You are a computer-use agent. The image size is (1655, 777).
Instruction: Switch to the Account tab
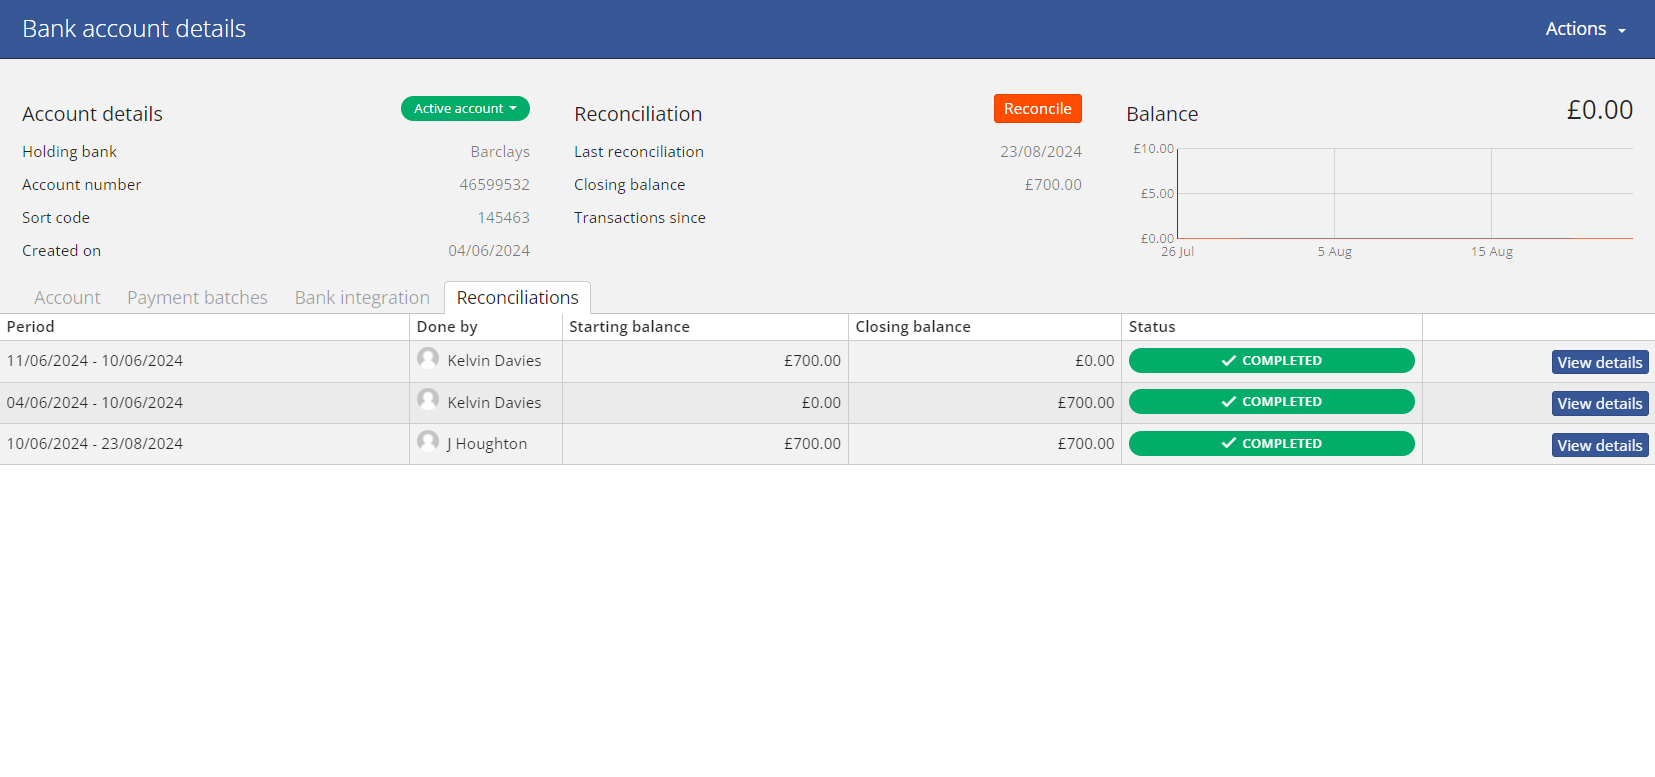[x=67, y=297]
